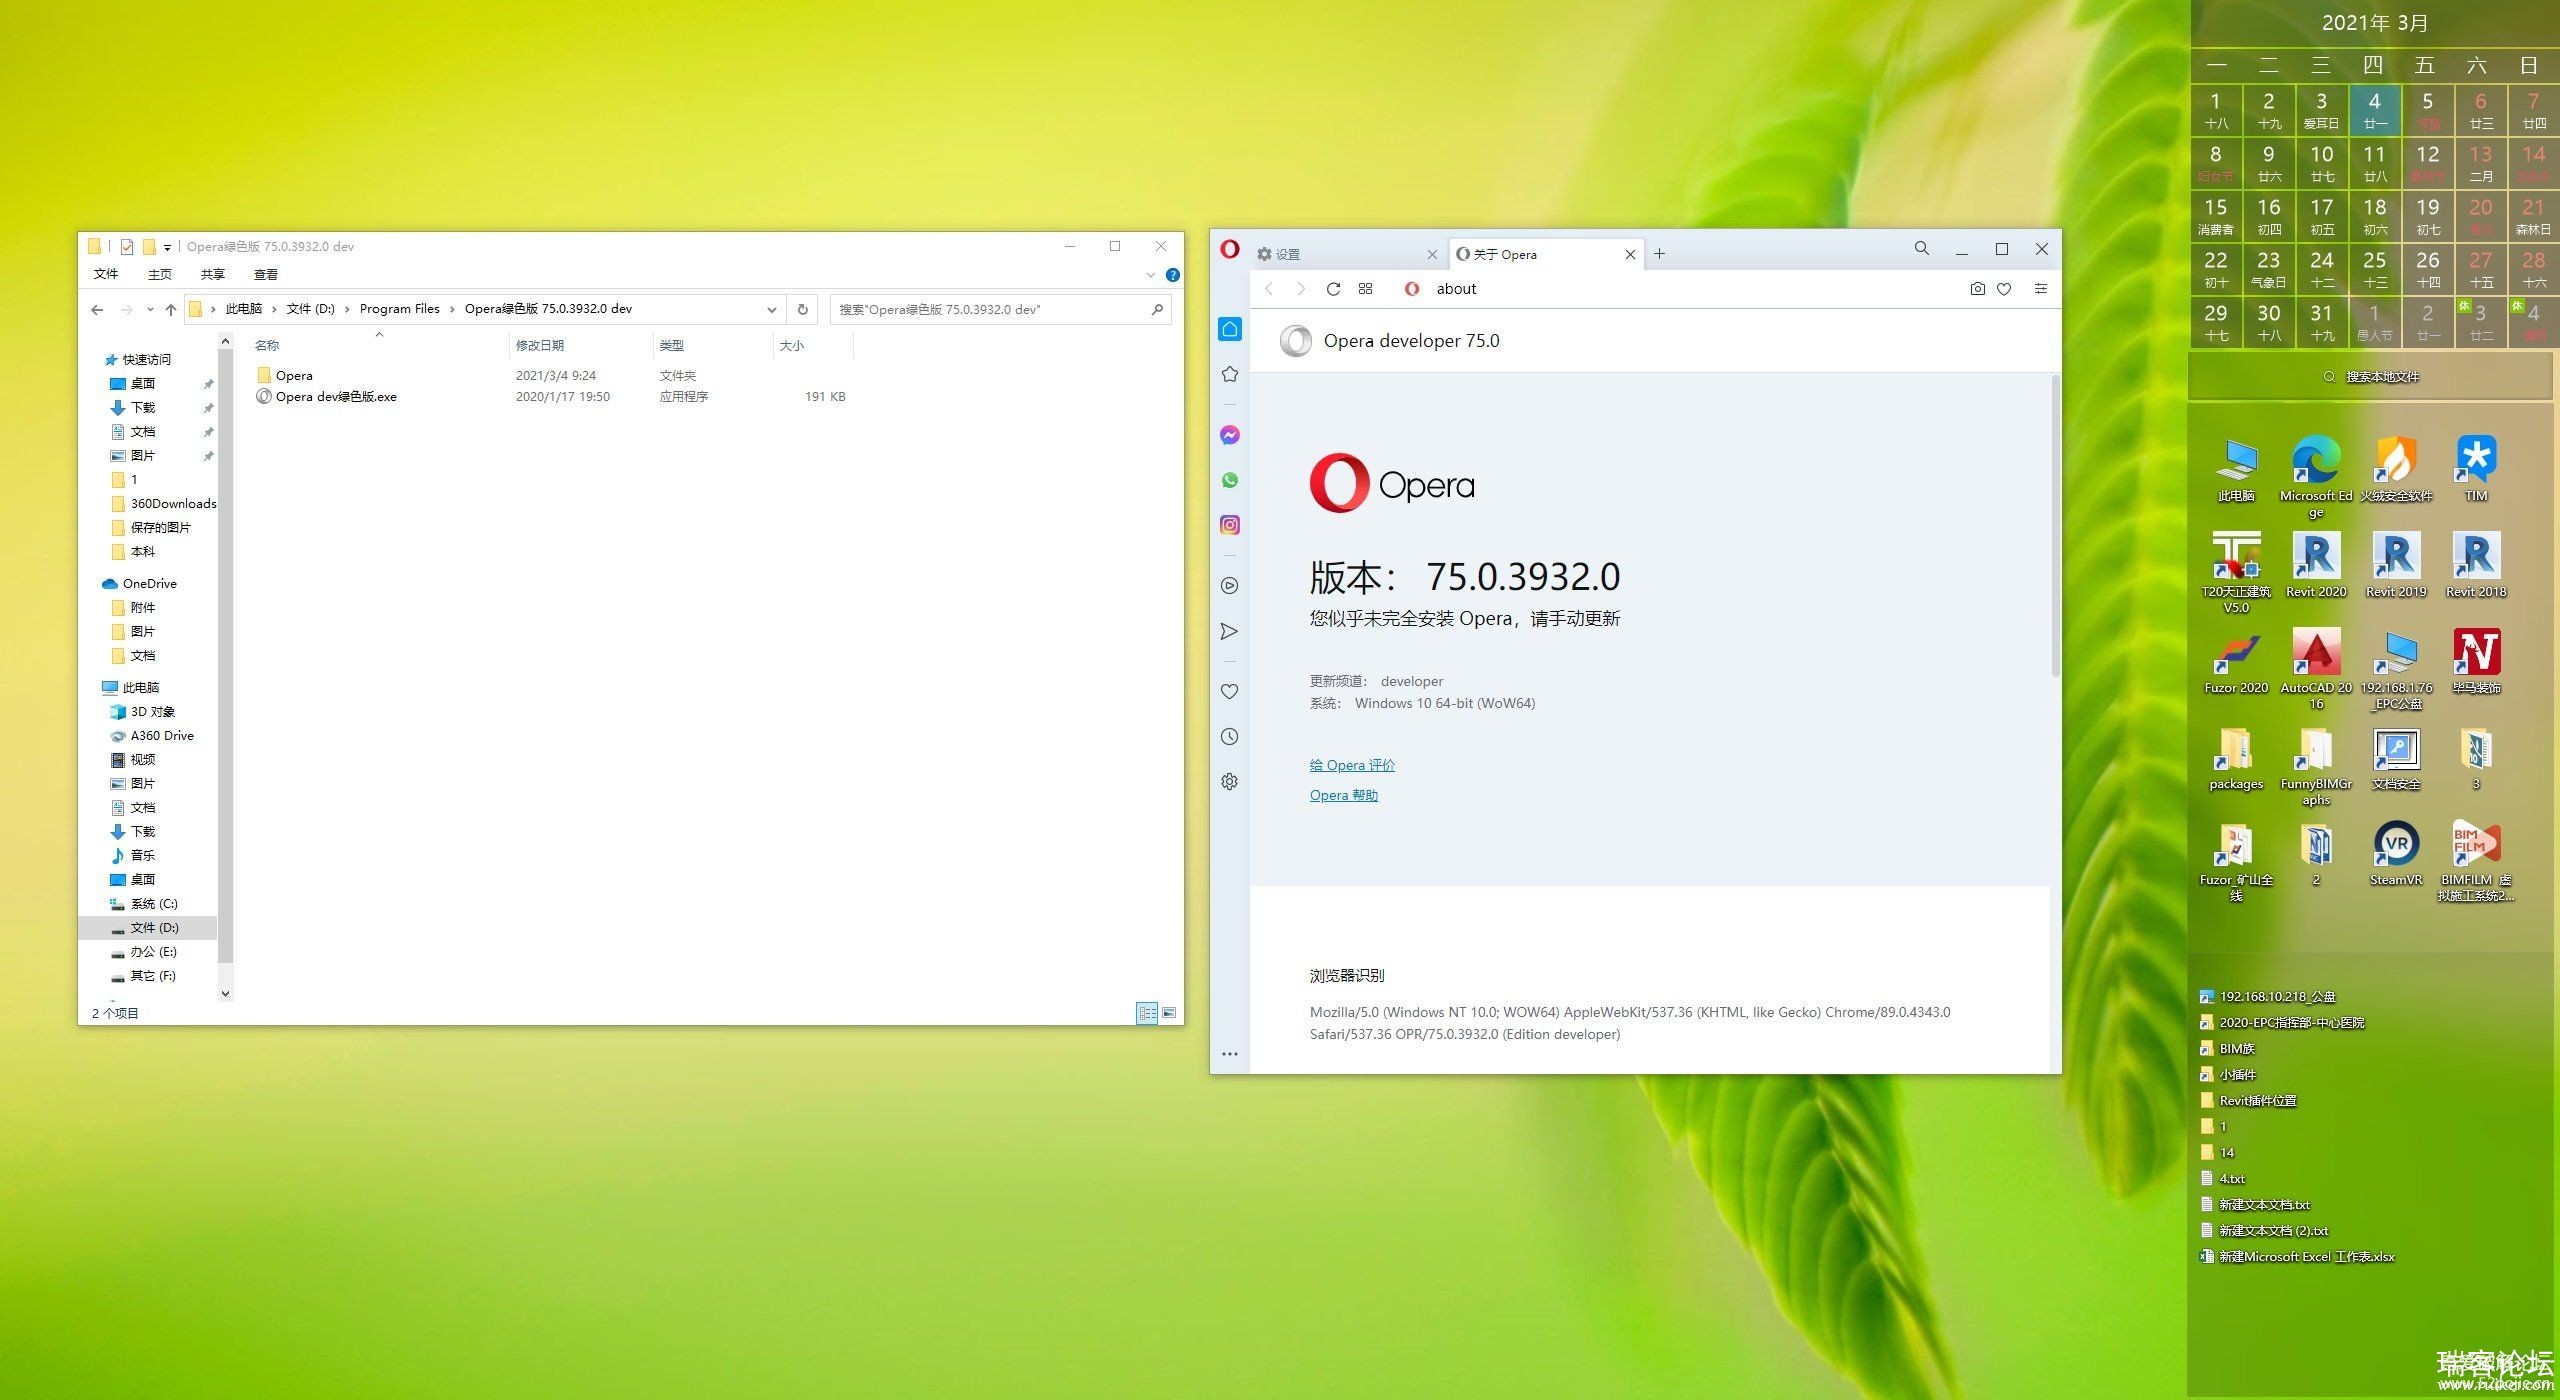Viewport: 2560px width, 1400px height.
Task: Click 搜索本地文件 desktop search field
Action: [2371, 377]
